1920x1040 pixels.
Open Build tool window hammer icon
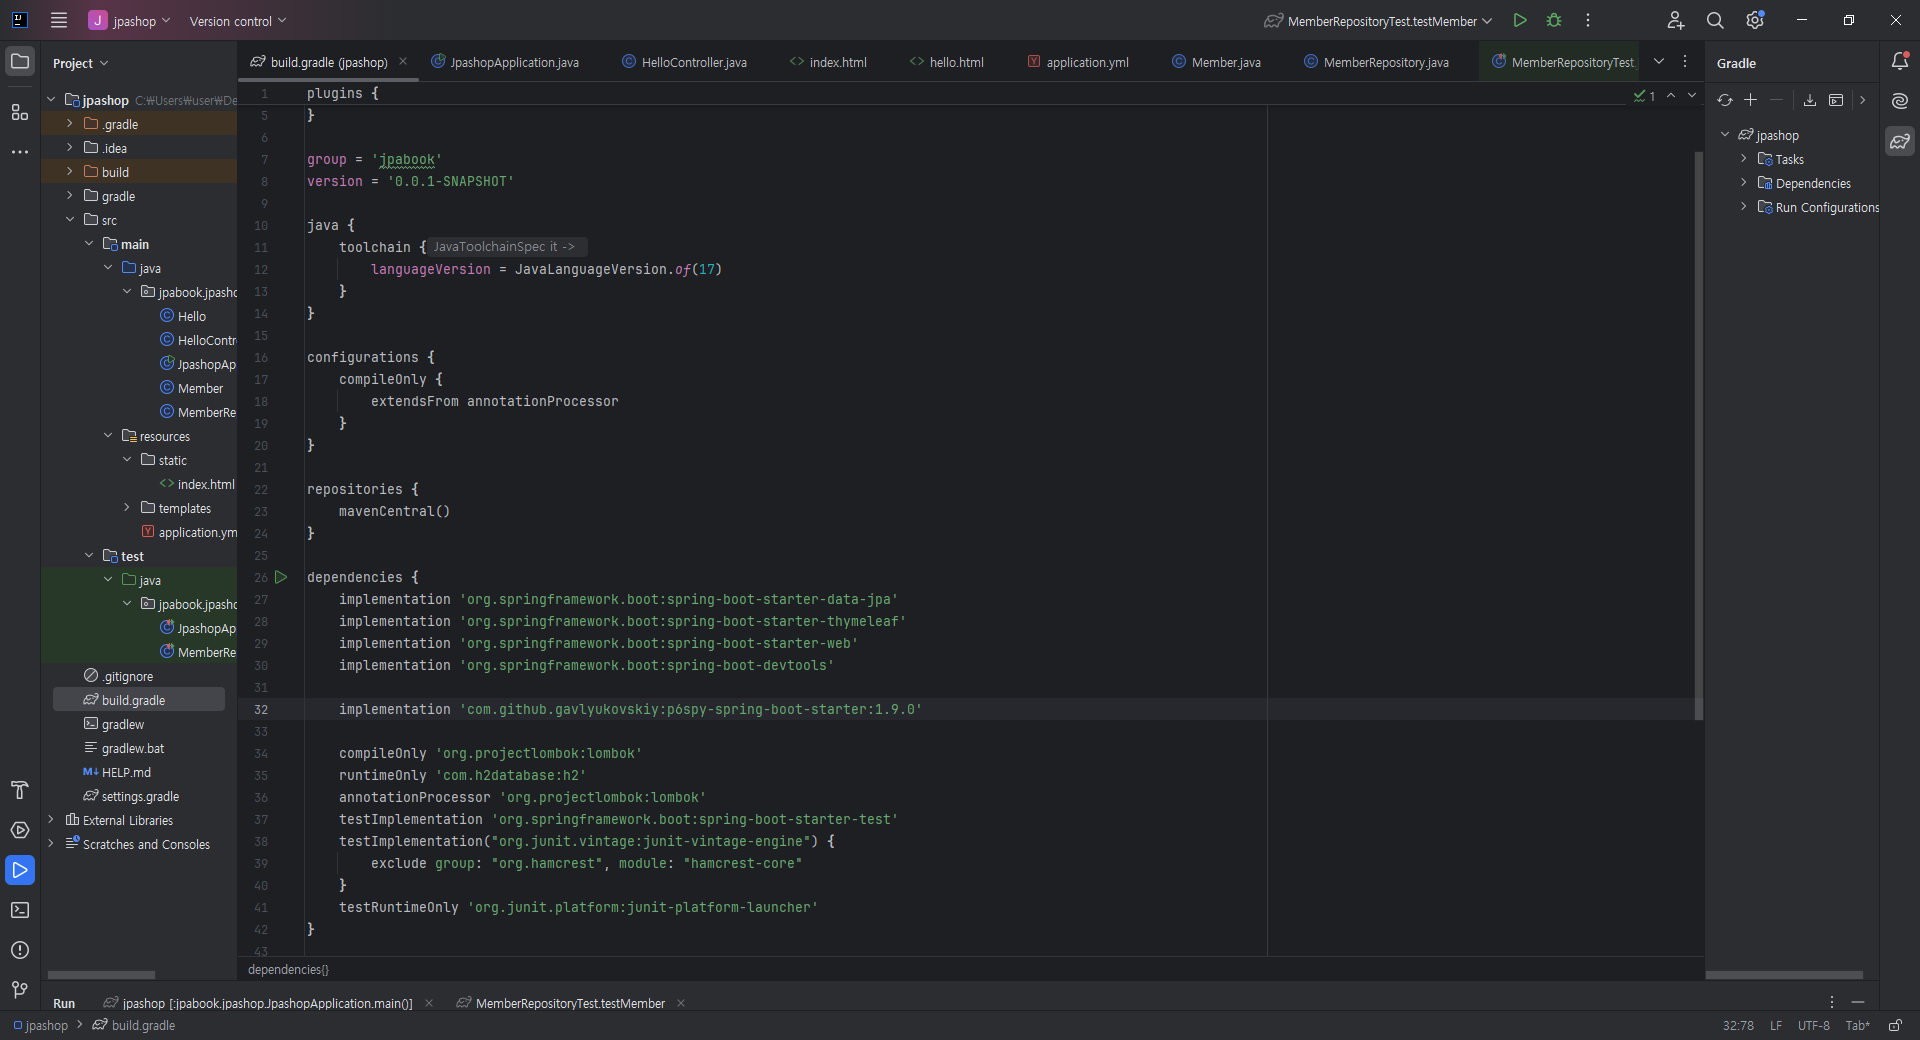tap(20, 790)
